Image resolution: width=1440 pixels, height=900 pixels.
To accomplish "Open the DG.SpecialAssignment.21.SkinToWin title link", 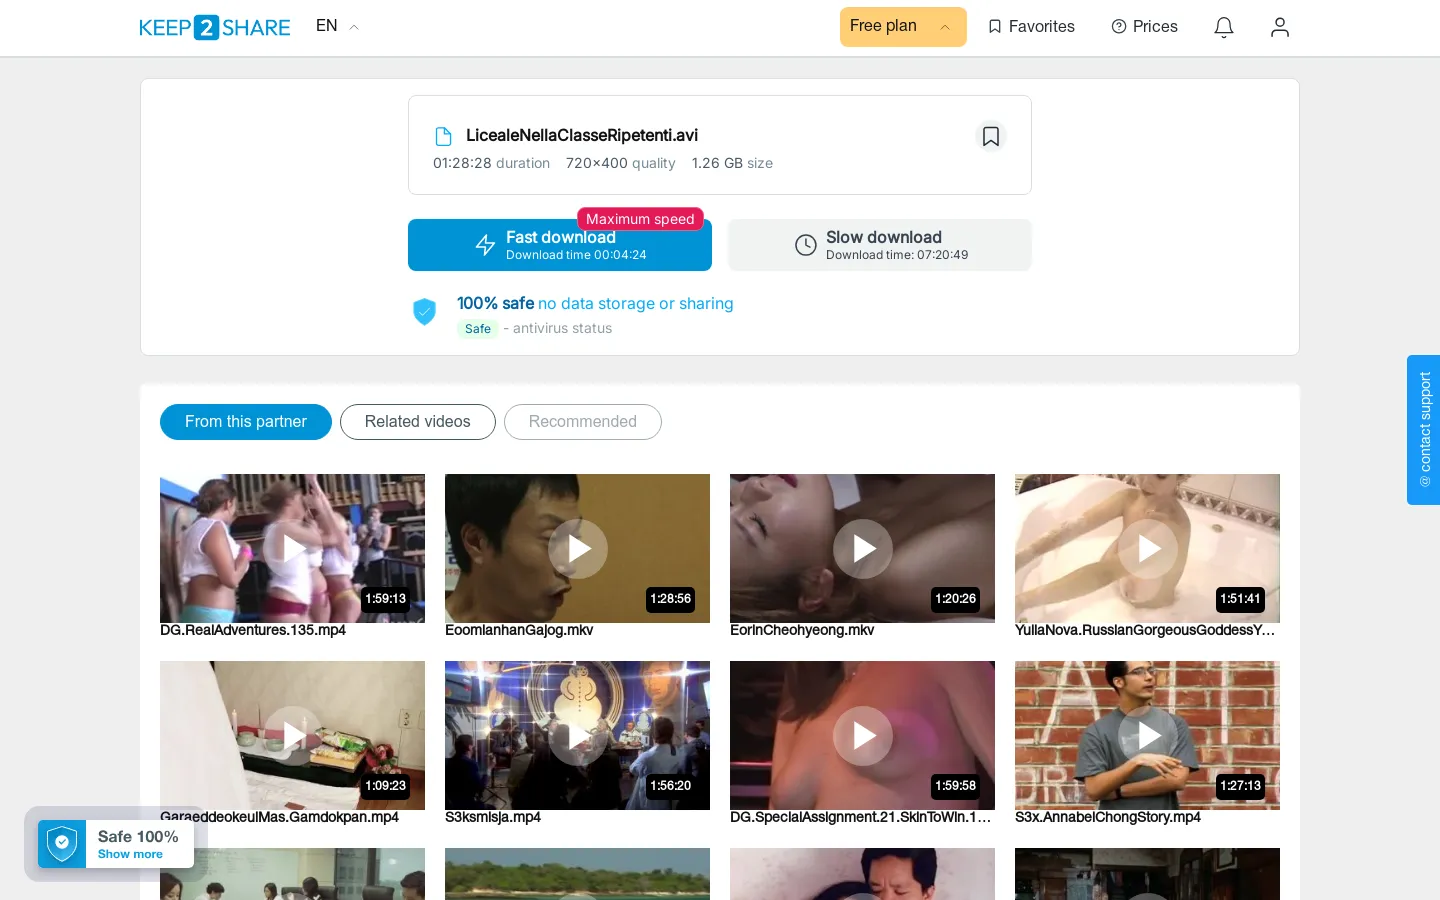I will click(861, 817).
